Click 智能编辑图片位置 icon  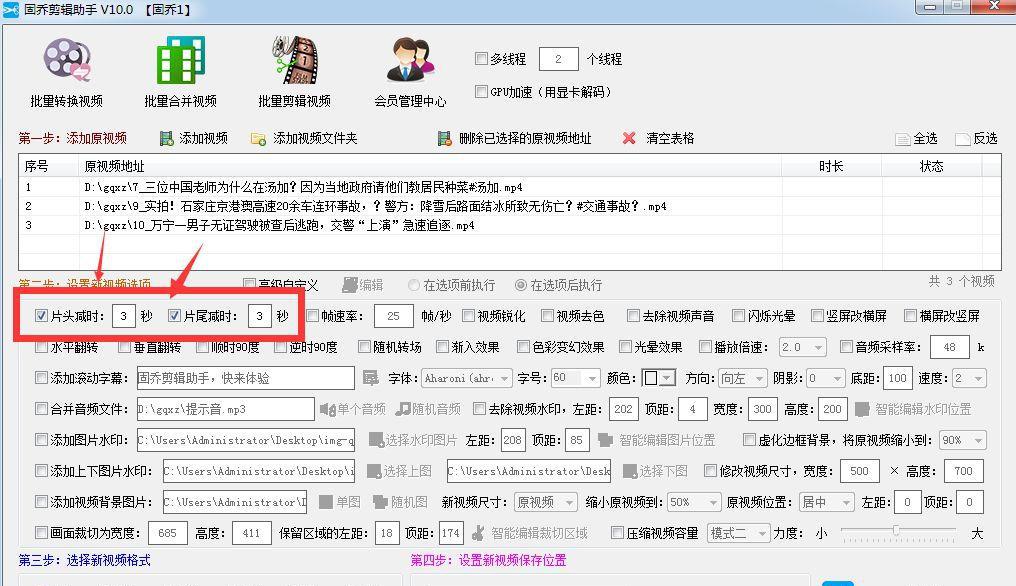[605, 440]
